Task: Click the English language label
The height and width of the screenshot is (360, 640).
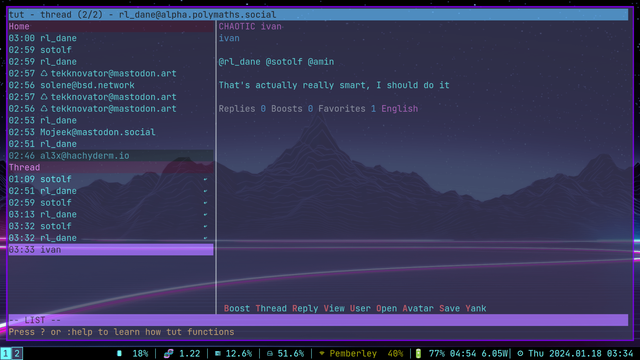Action: coord(400,109)
